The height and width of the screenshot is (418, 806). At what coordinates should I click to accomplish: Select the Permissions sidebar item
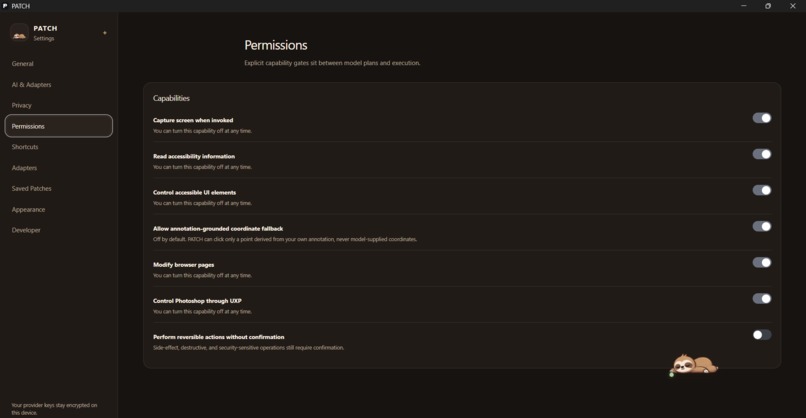tap(59, 126)
